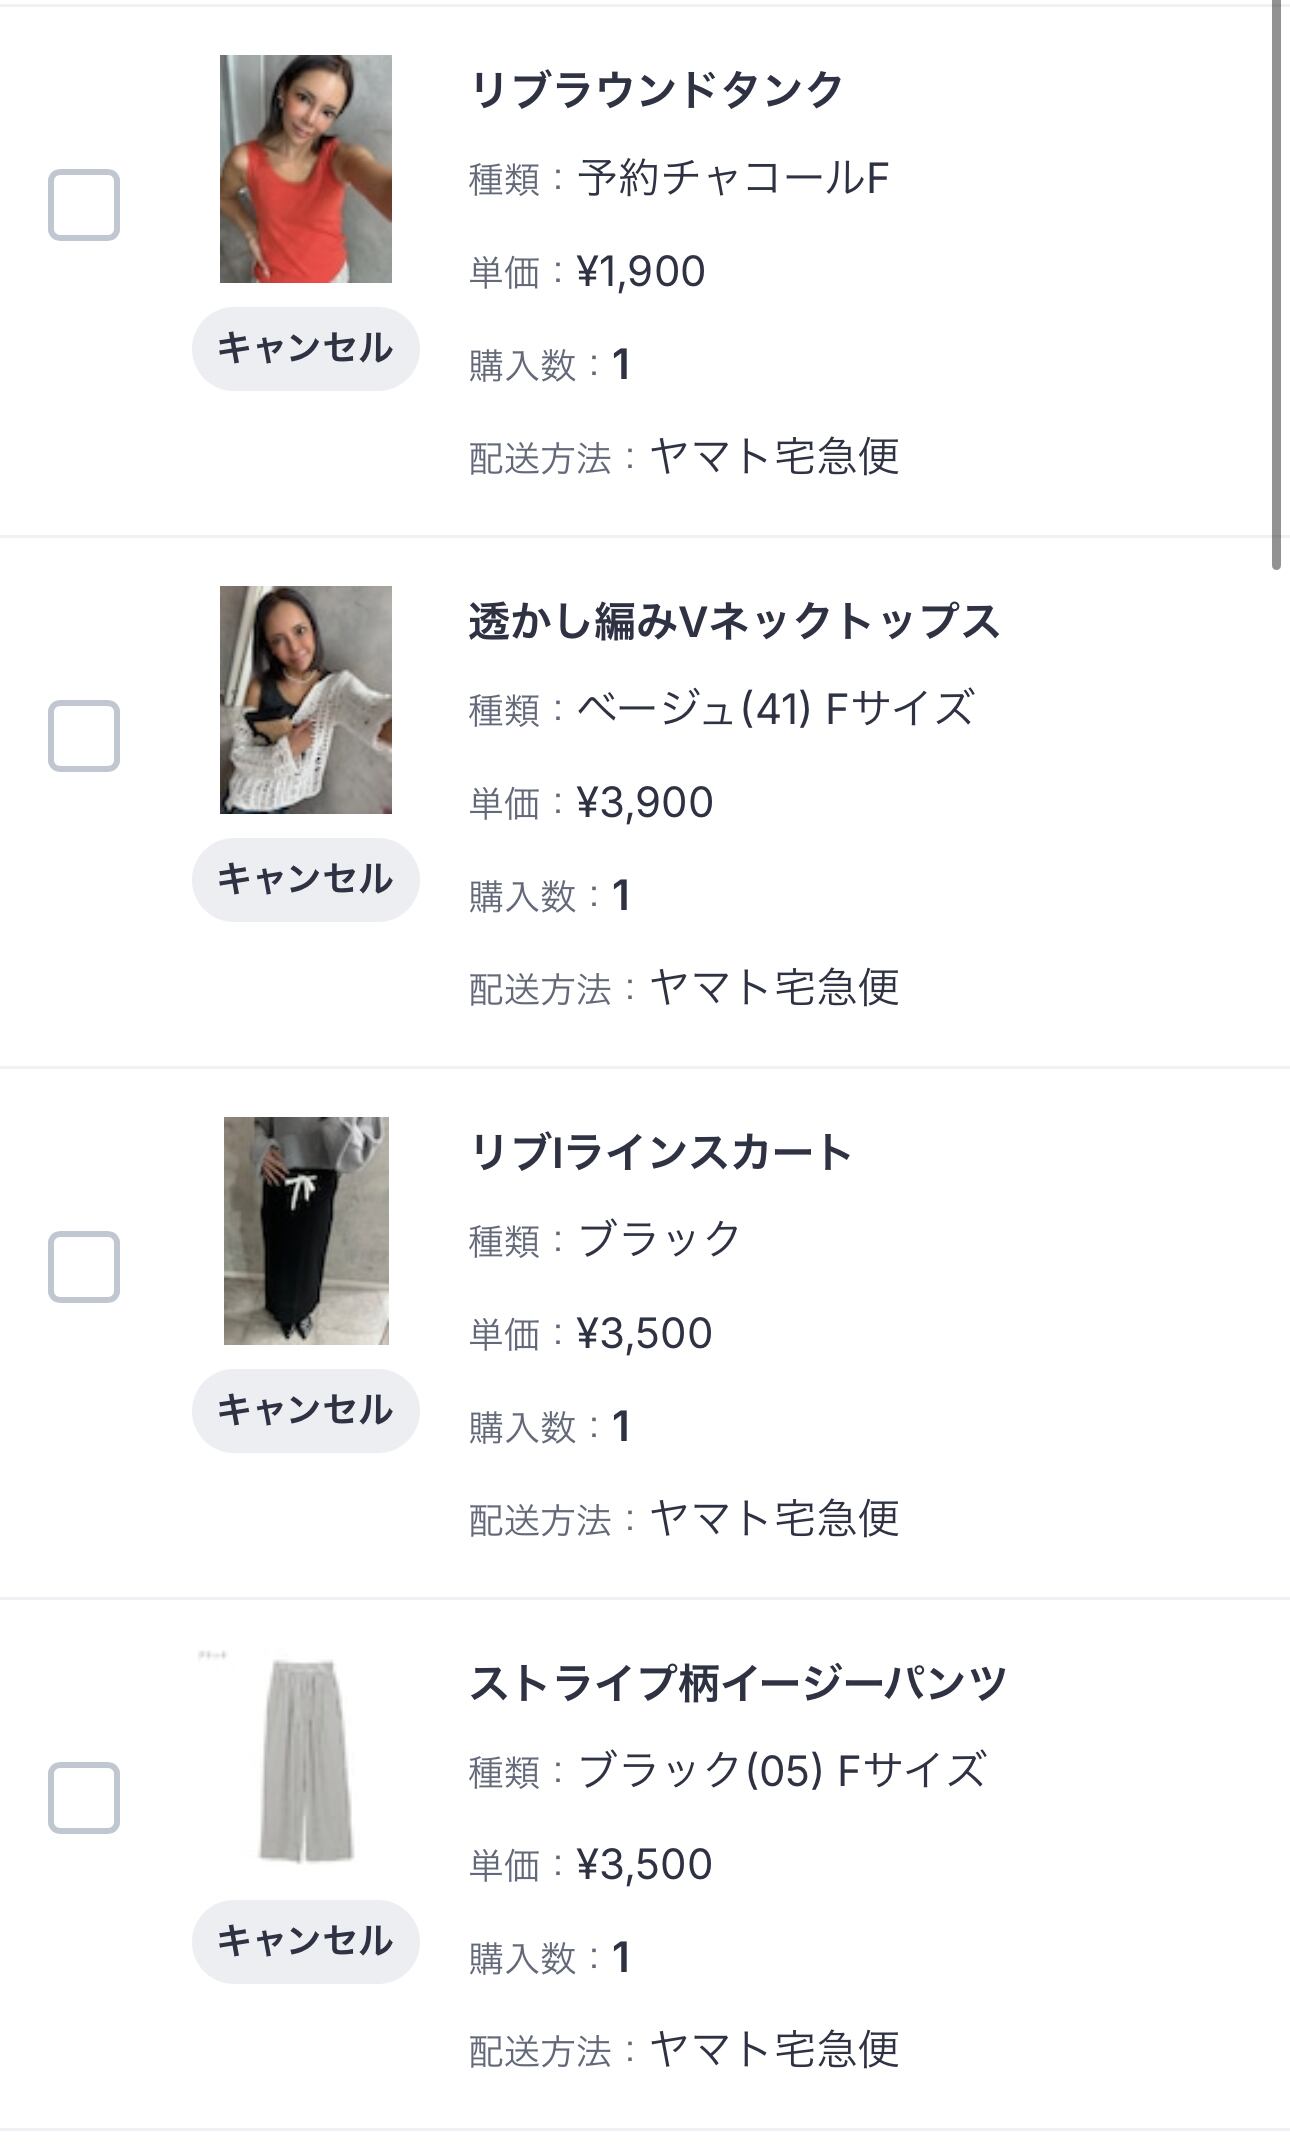Open the リブラウンドタンク product title
Screen dimensions: 1290x2145
[x=657, y=90]
